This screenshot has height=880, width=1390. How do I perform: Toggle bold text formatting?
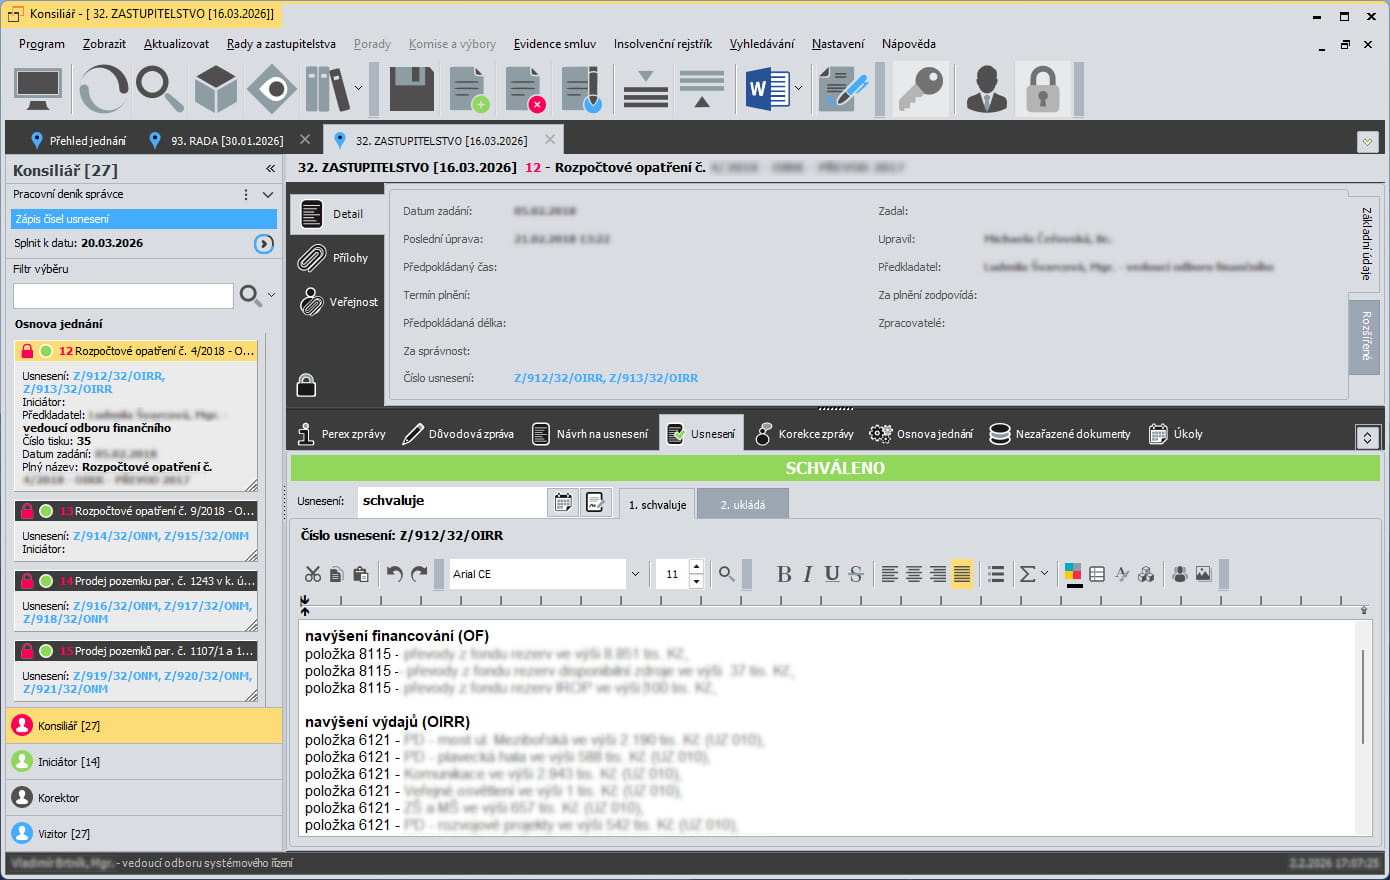[784, 574]
